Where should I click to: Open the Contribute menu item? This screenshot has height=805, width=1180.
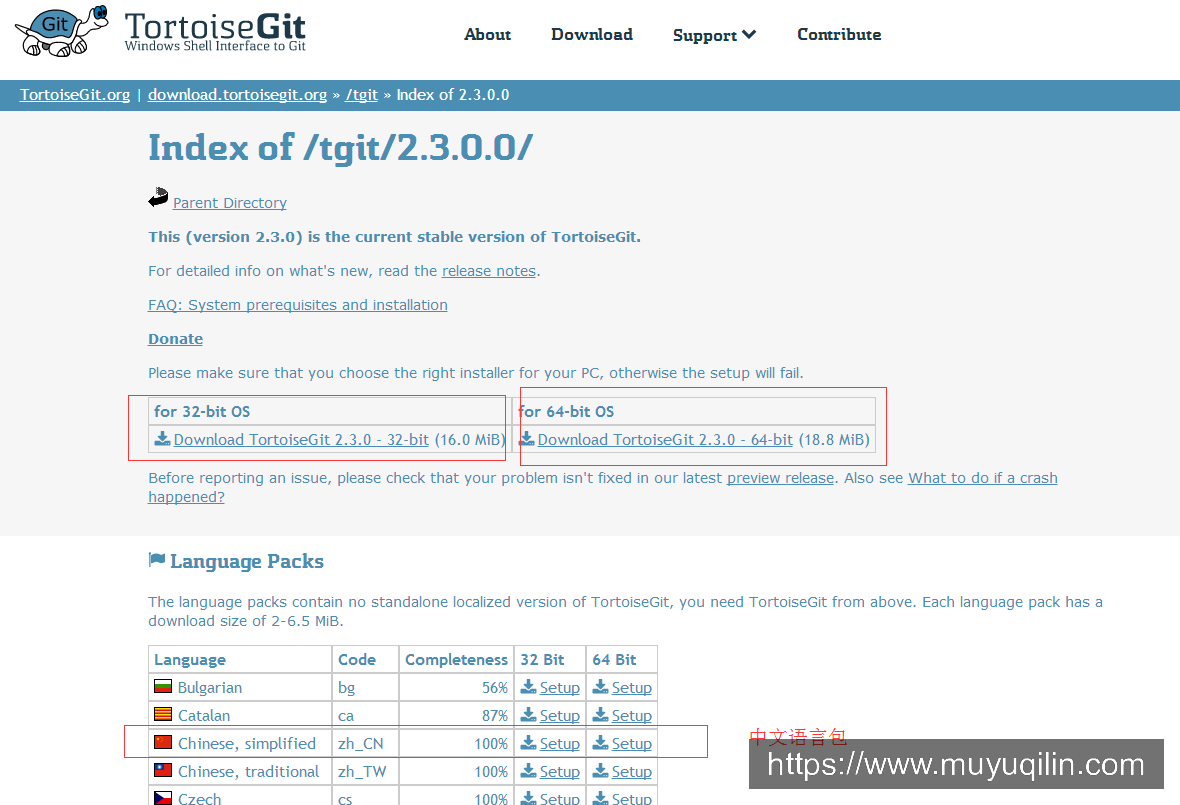pyautogui.click(x=839, y=35)
